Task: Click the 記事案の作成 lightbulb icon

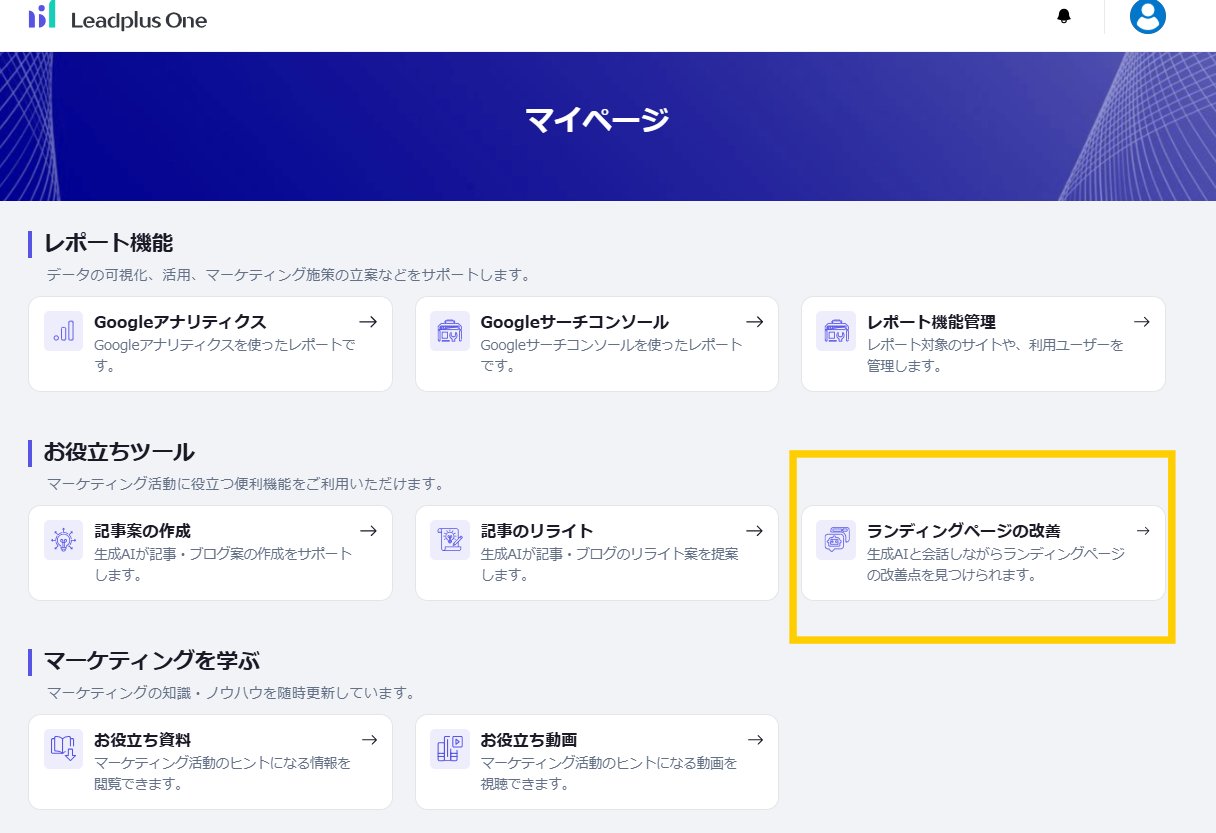Action: click(63, 540)
